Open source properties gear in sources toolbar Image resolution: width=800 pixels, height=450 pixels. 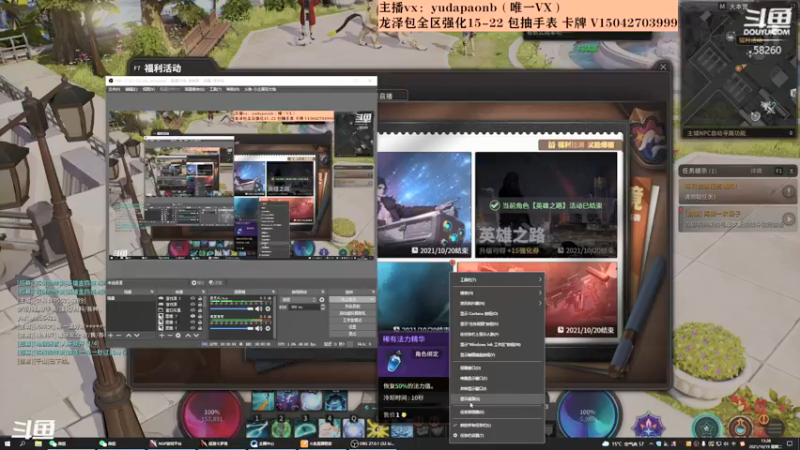tap(178, 336)
